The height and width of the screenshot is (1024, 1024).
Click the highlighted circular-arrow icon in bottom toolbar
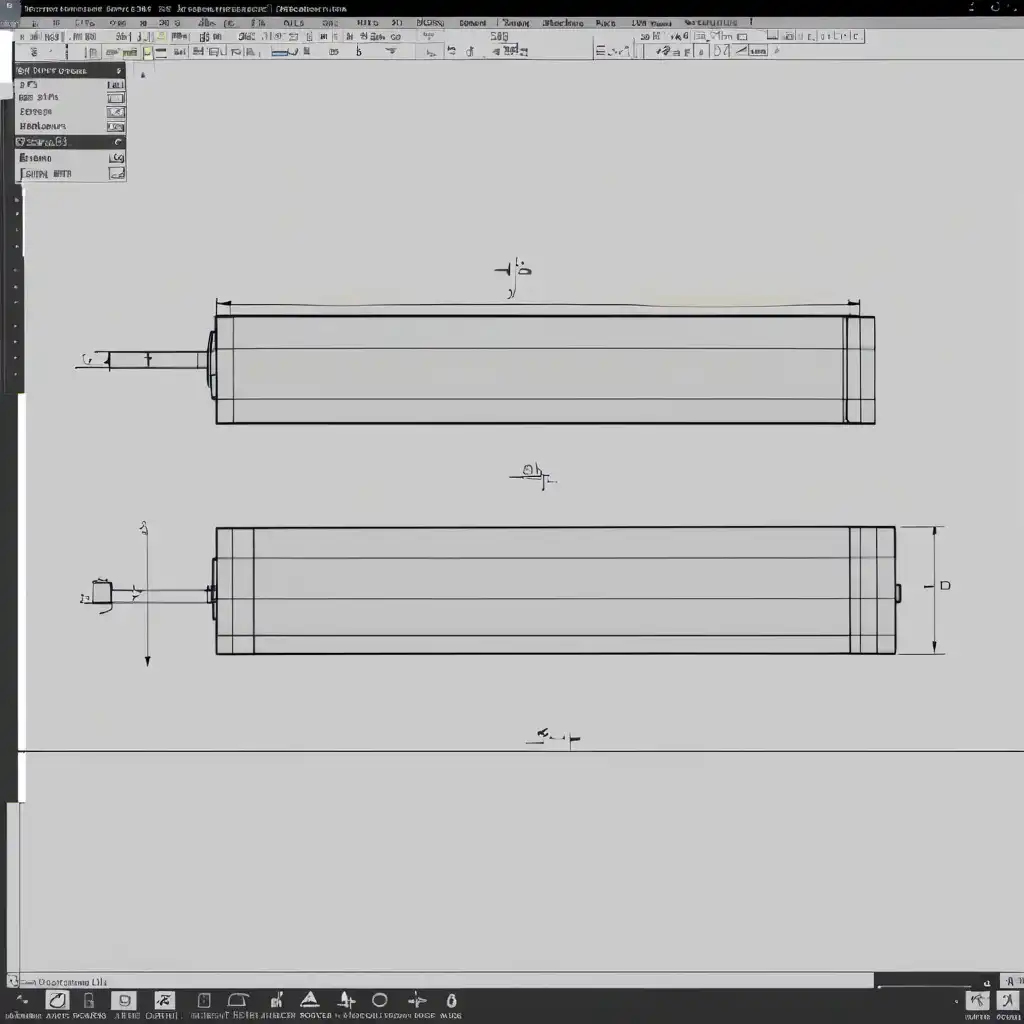(57, 1000)
